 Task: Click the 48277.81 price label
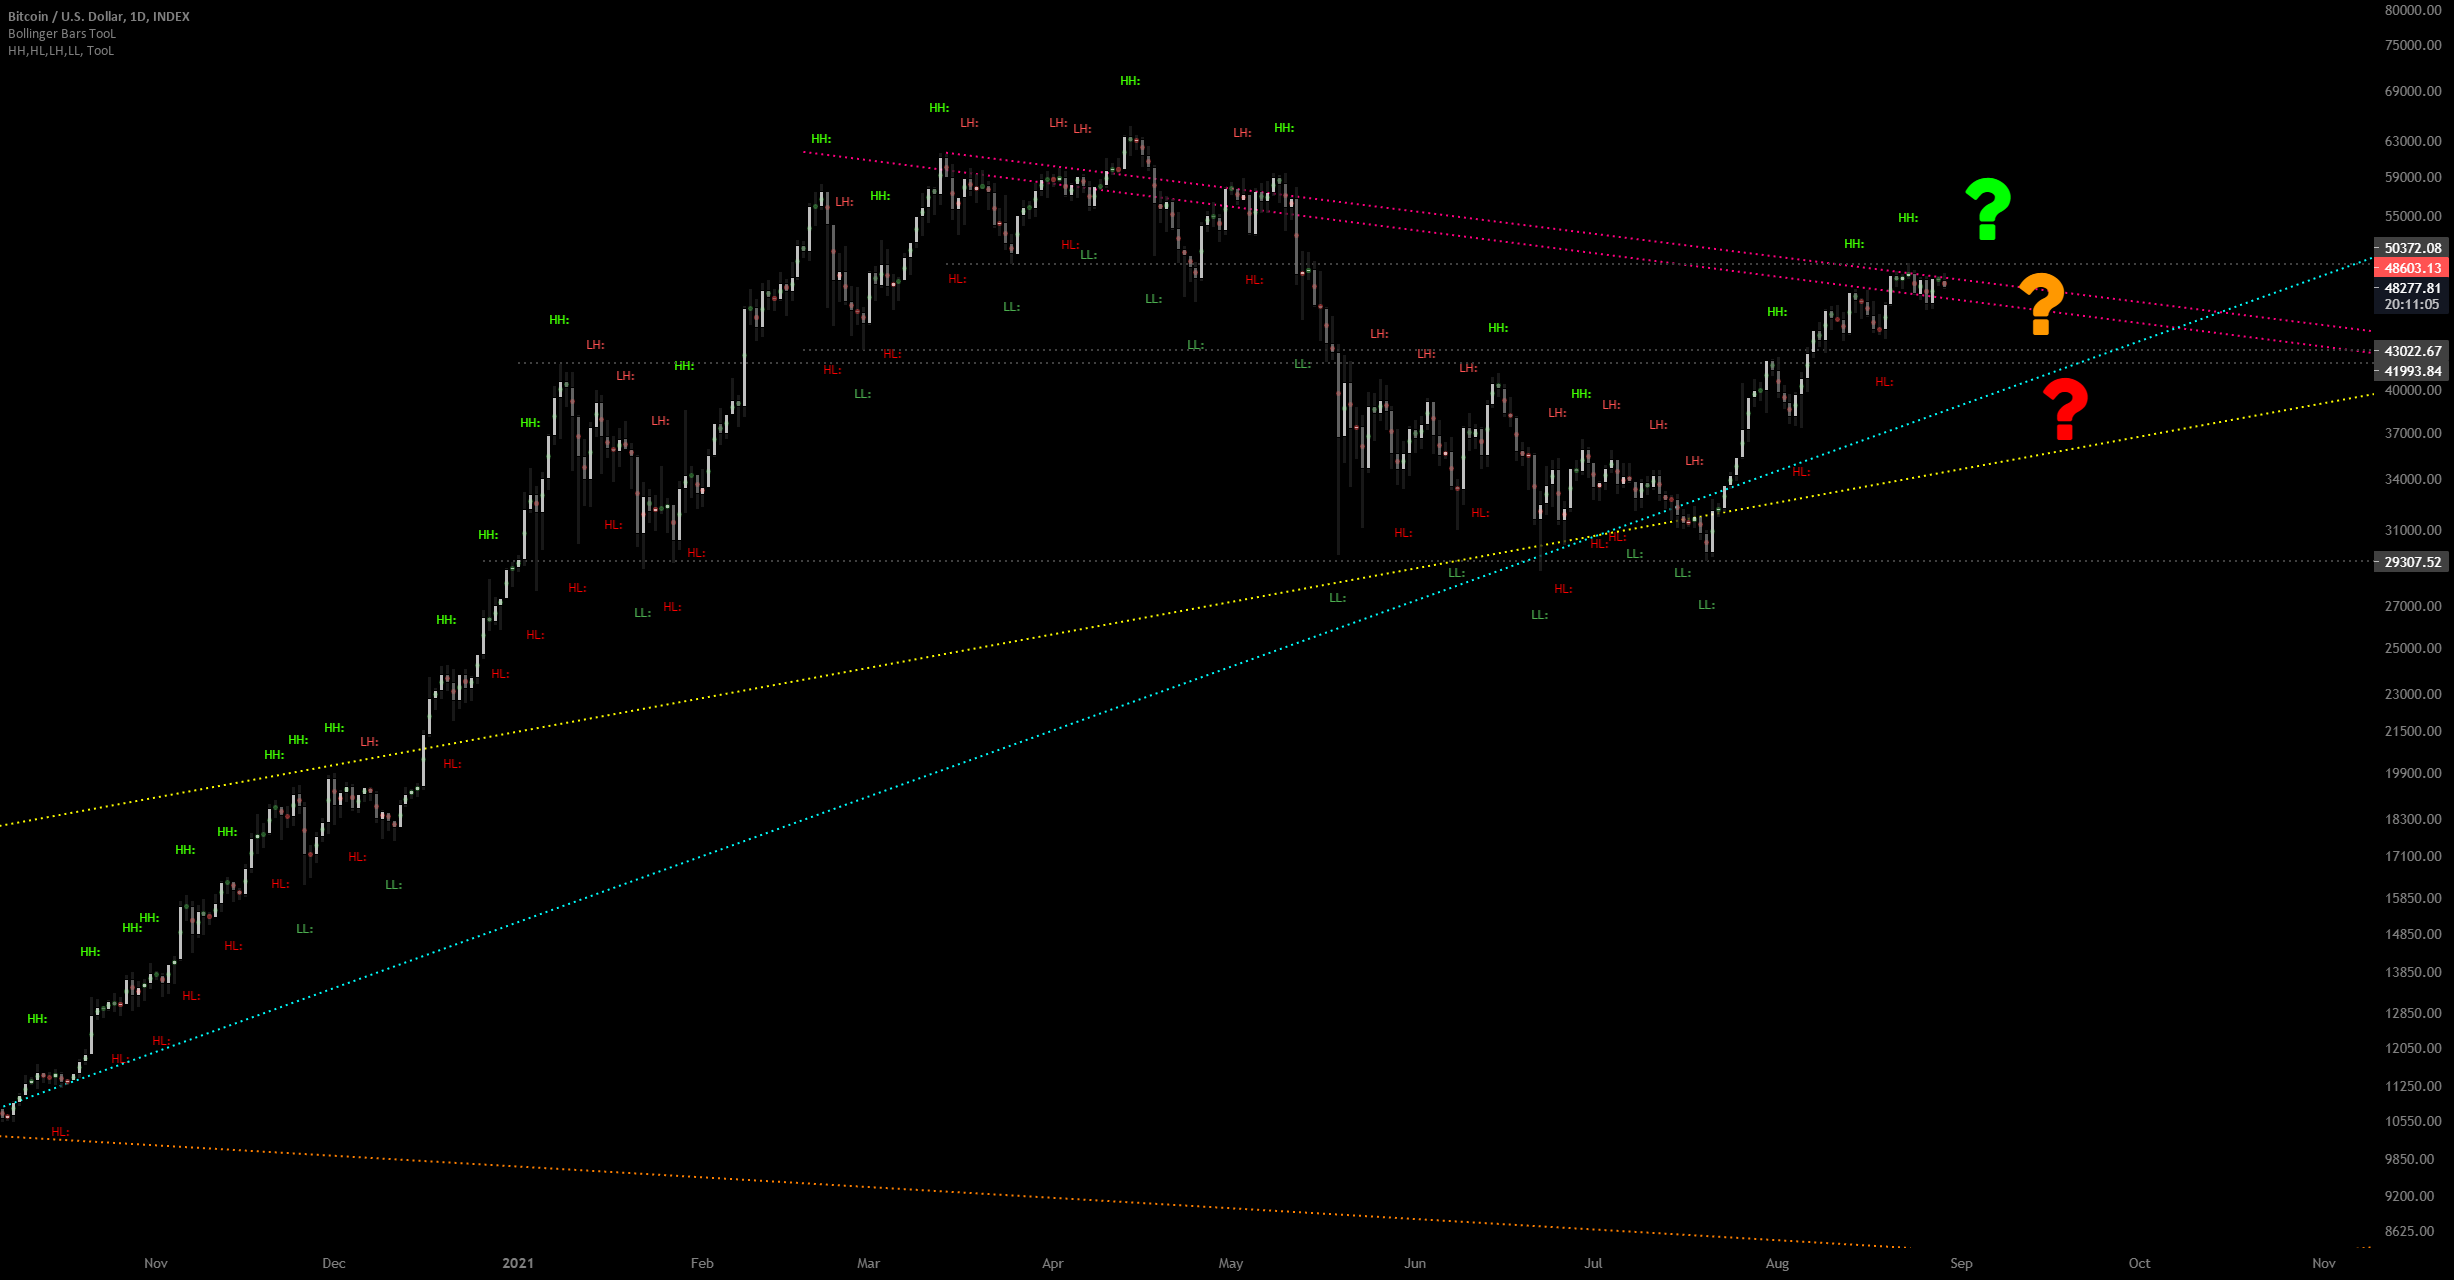pyautogui.click(x=2412, y=288)
